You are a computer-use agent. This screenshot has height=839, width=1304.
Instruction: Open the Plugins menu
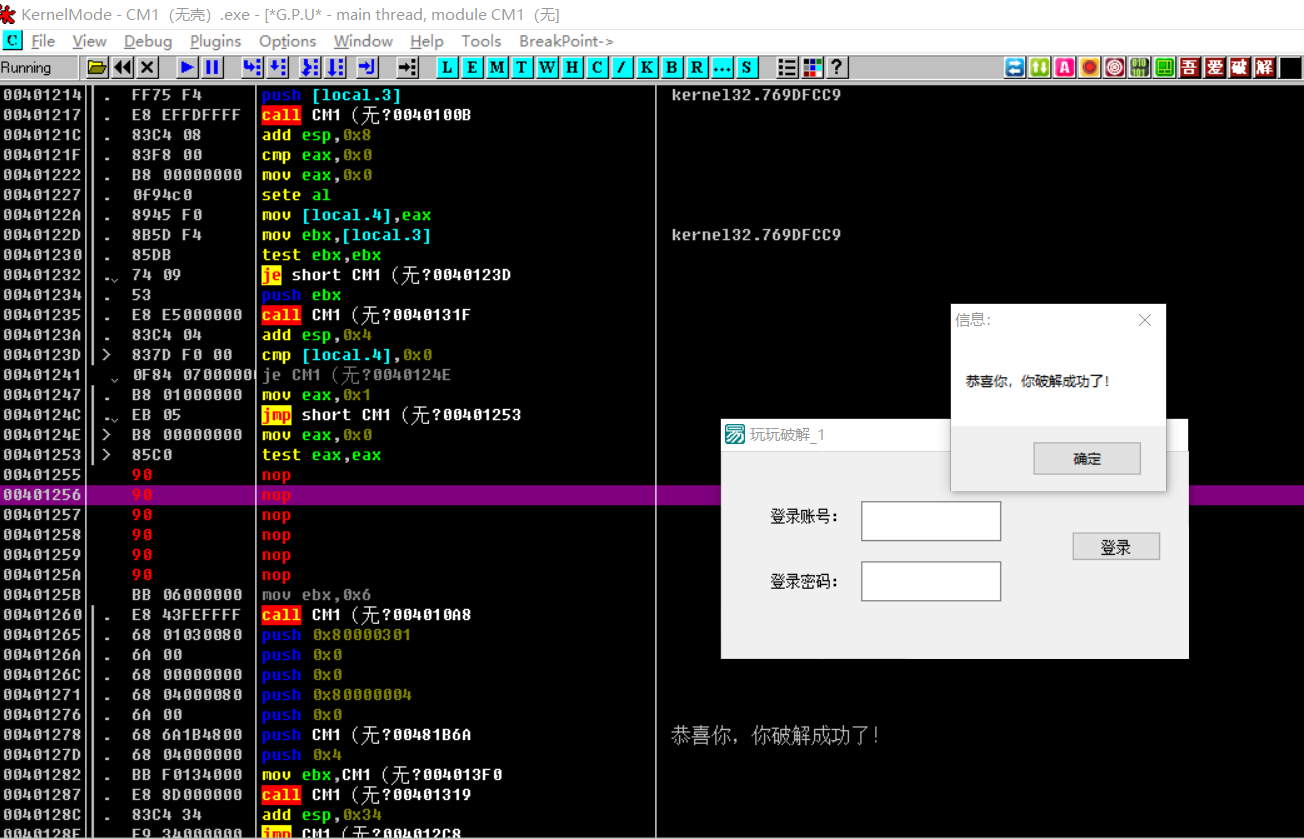[x=215, y=41]
